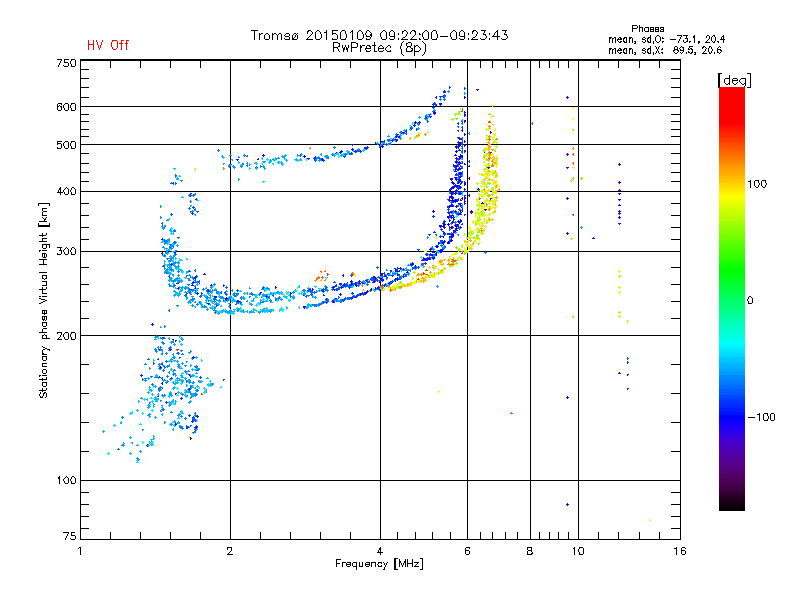Select the "mean, sd,X: 89.5, 20.6" line

point(665,50)
